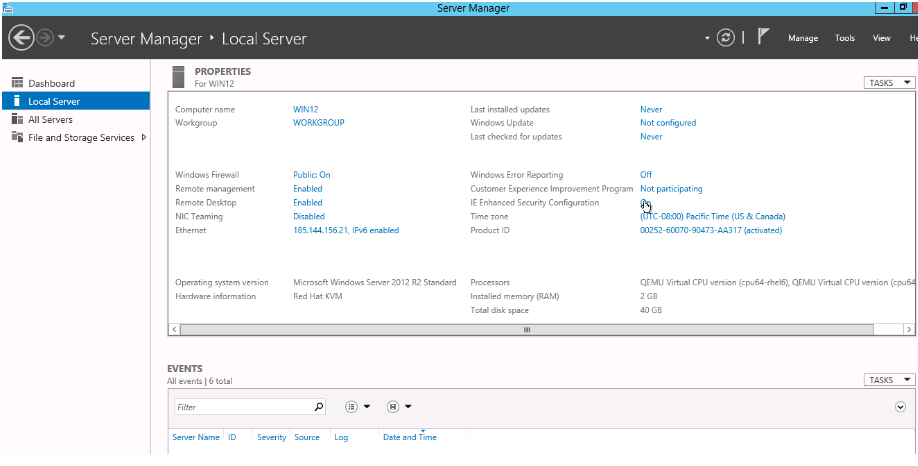
Task: Click the All Servers icon
Action: pos(17,119)
